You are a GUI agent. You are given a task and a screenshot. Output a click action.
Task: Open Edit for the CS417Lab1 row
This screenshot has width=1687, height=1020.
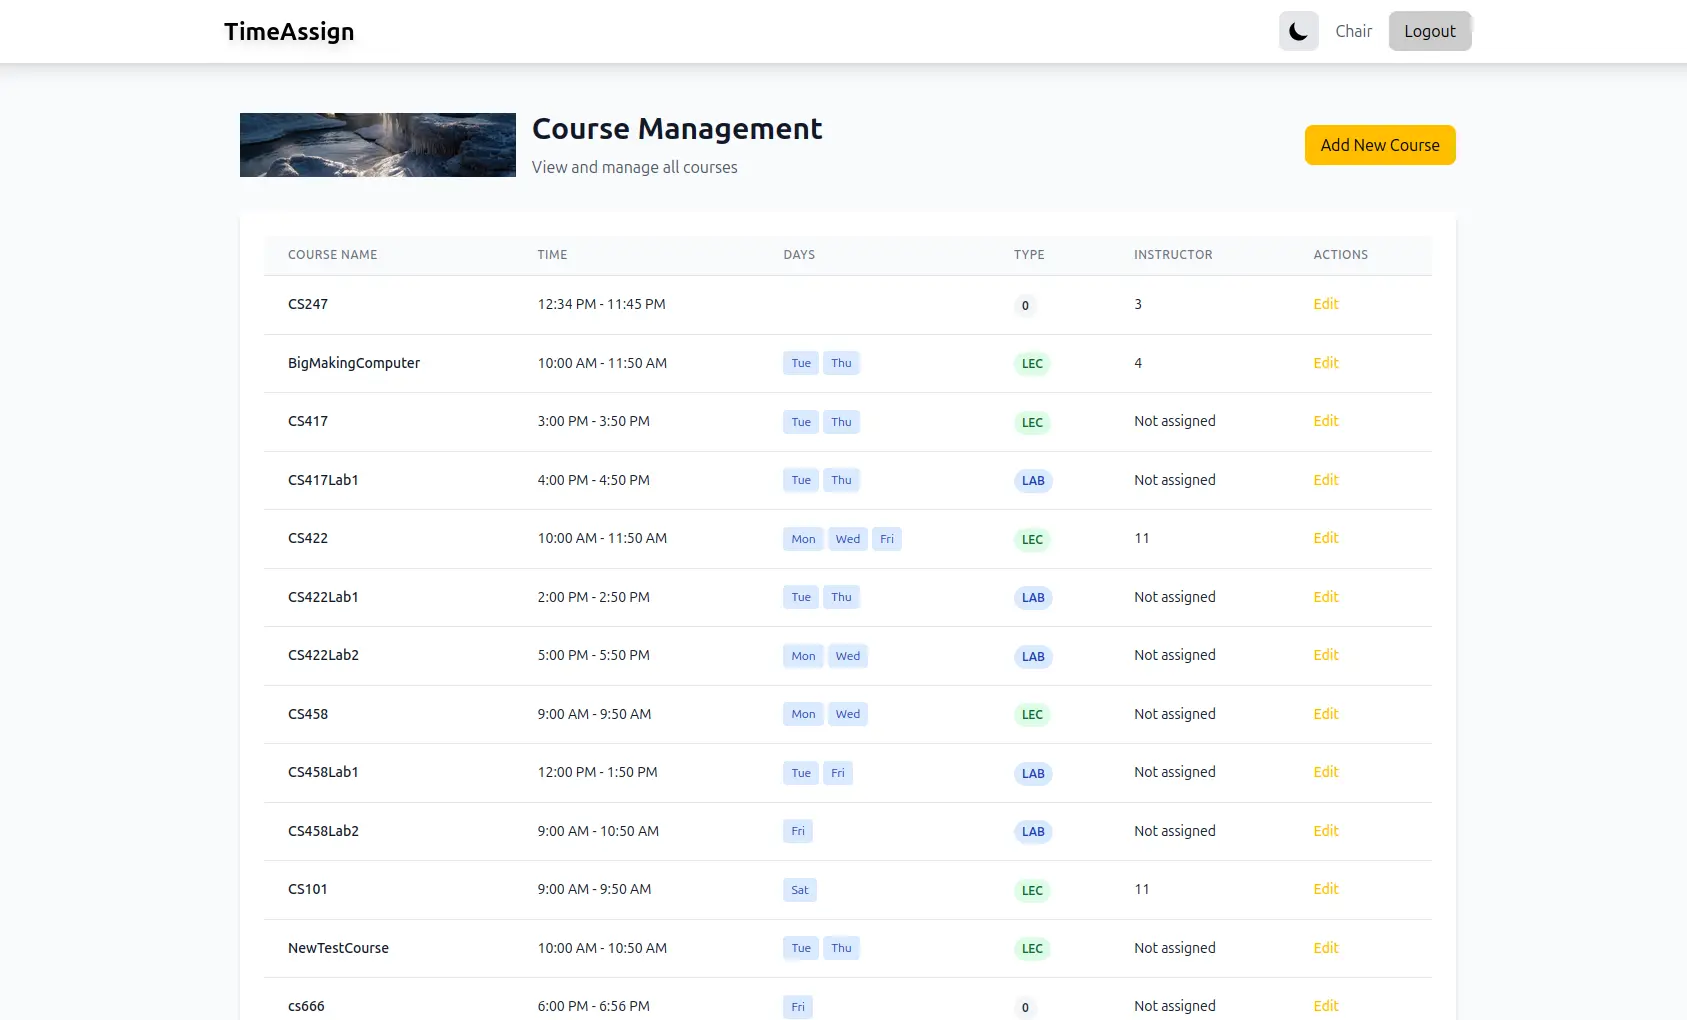coord(1325,480)
